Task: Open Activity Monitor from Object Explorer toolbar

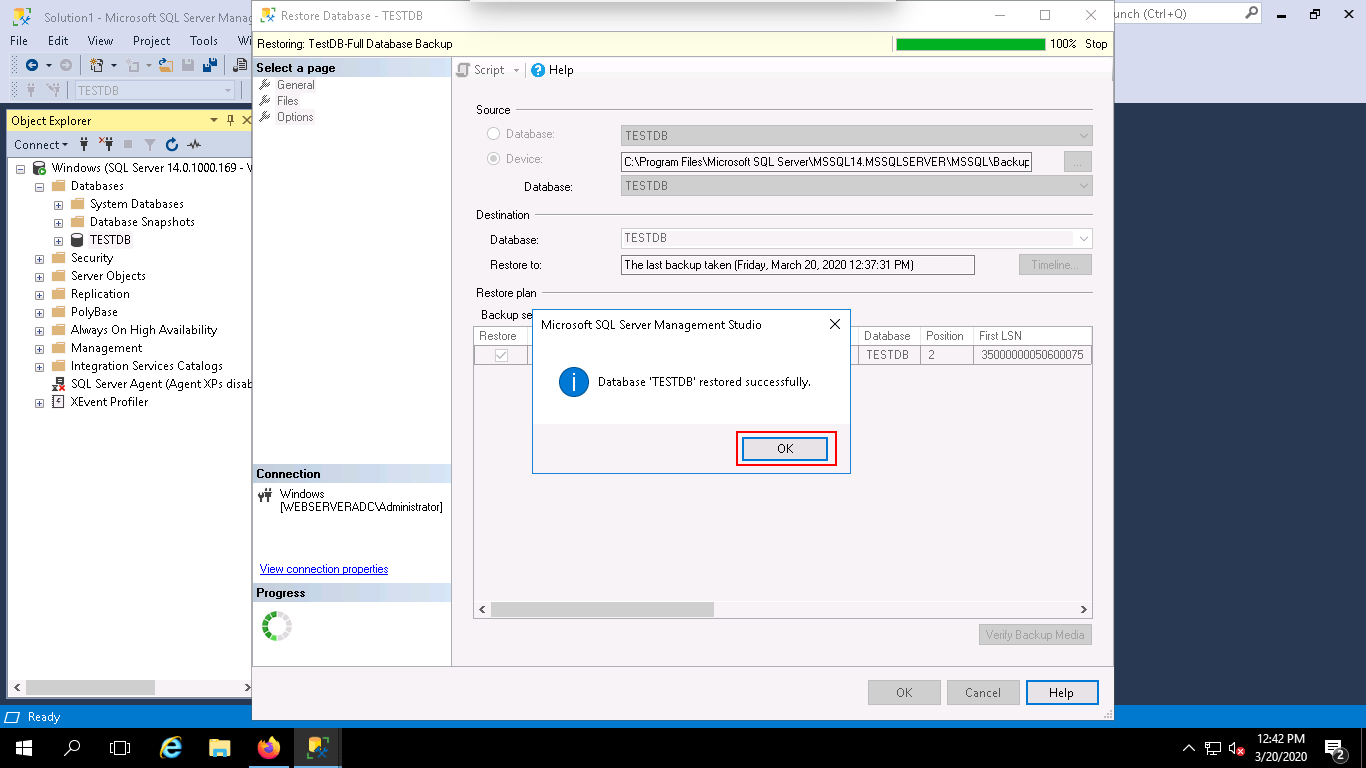Action: click(x=195, y=145)
